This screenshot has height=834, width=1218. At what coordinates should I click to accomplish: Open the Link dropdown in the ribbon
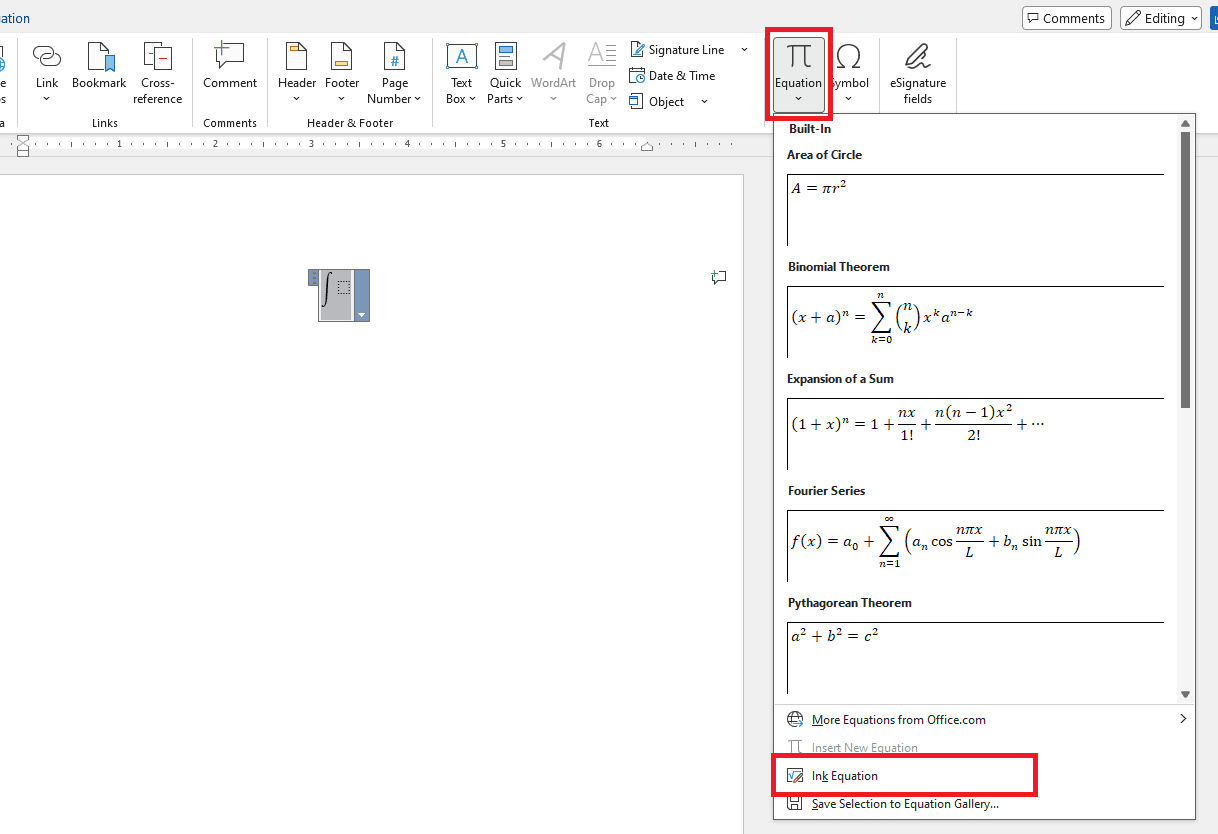(x=47, y=74)
